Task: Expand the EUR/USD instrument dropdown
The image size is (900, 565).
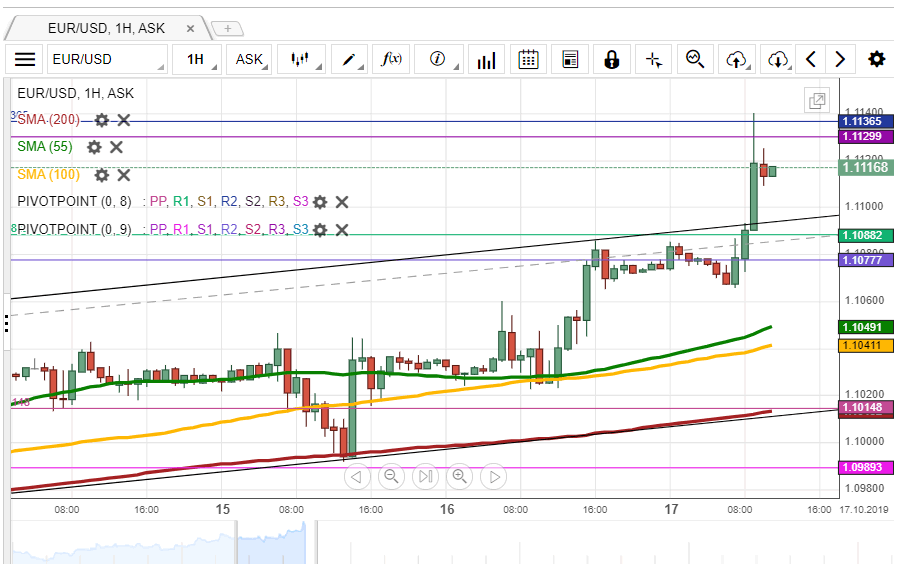Action: click(x=107, y=60)
